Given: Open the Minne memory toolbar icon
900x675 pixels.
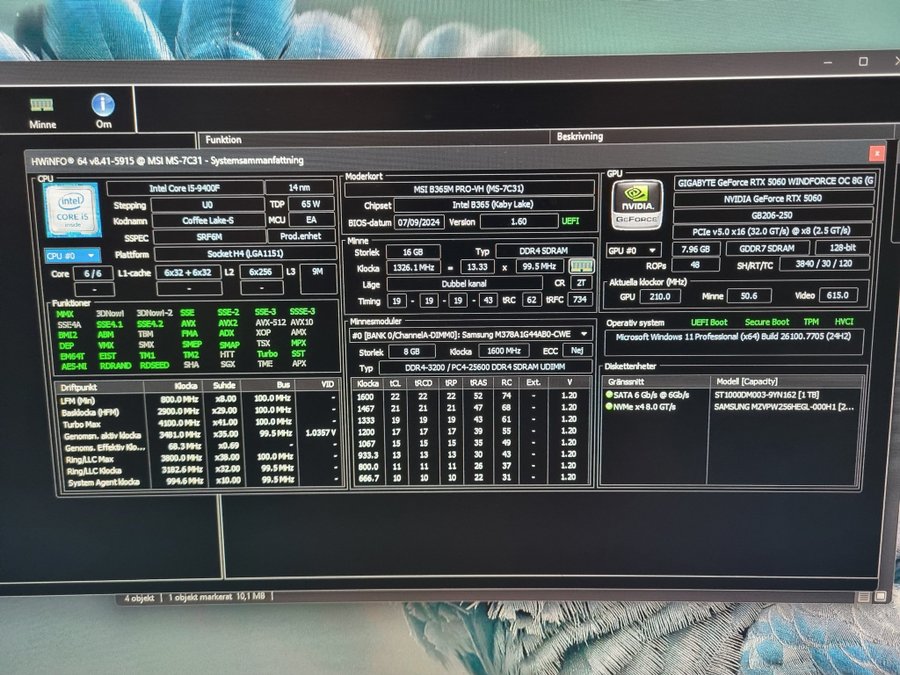Looking at the screenshot, I should 41,106.
